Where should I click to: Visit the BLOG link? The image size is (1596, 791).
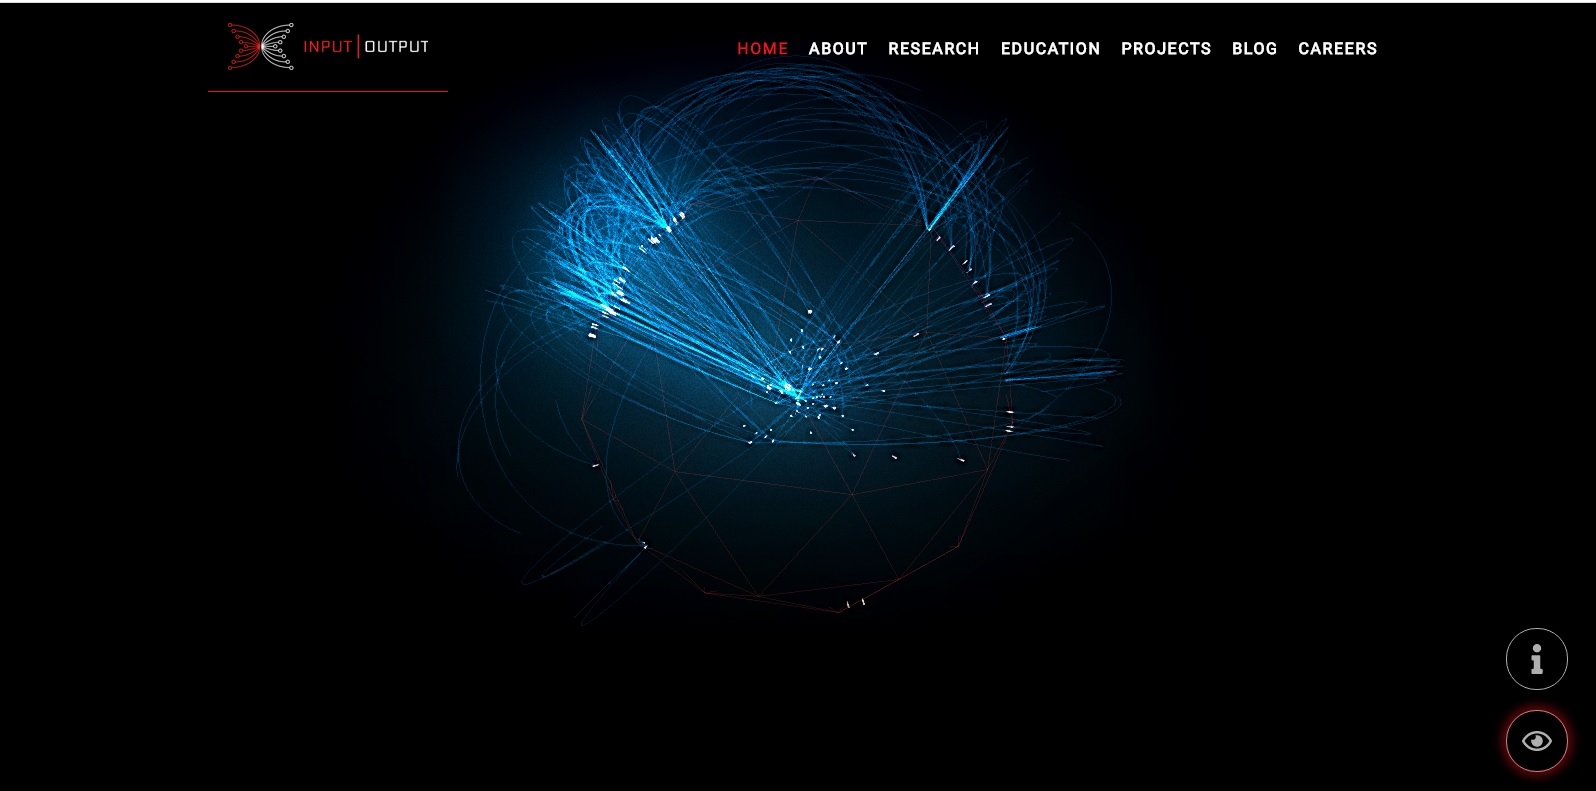tap(1254, 49)
